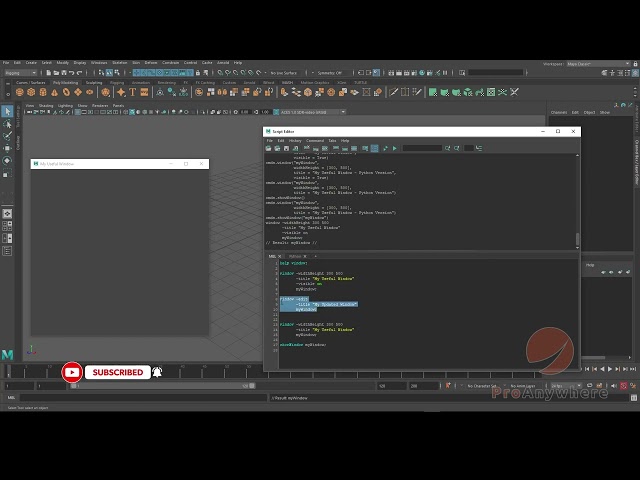
Task: Toggle the notification bell icon
Action: click(157, 372)
